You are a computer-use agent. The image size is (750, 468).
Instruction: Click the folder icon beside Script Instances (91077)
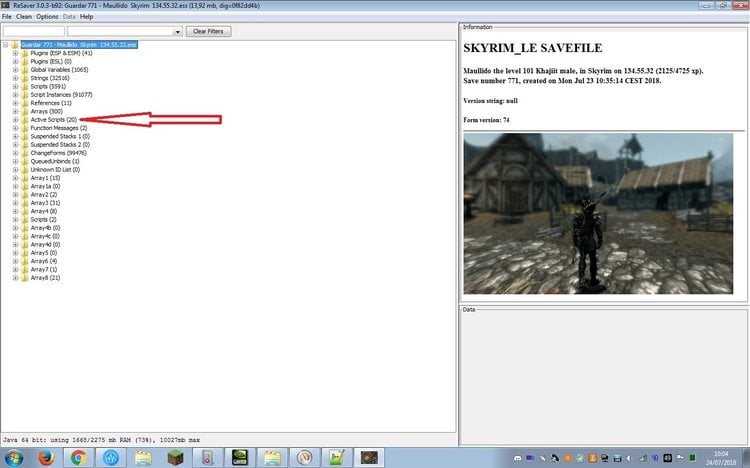point(24,95)
